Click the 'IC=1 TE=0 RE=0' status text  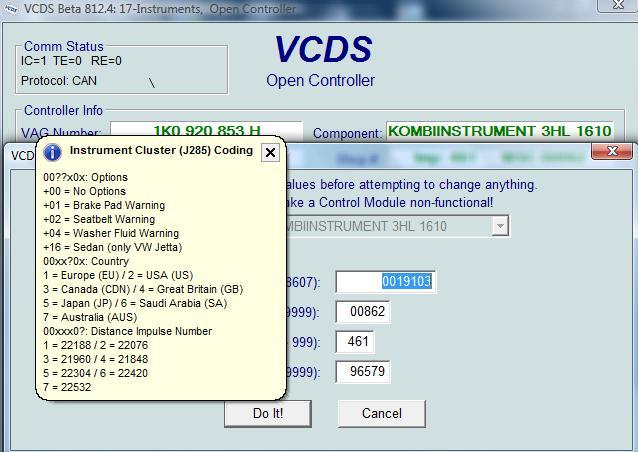click(71, 61)
